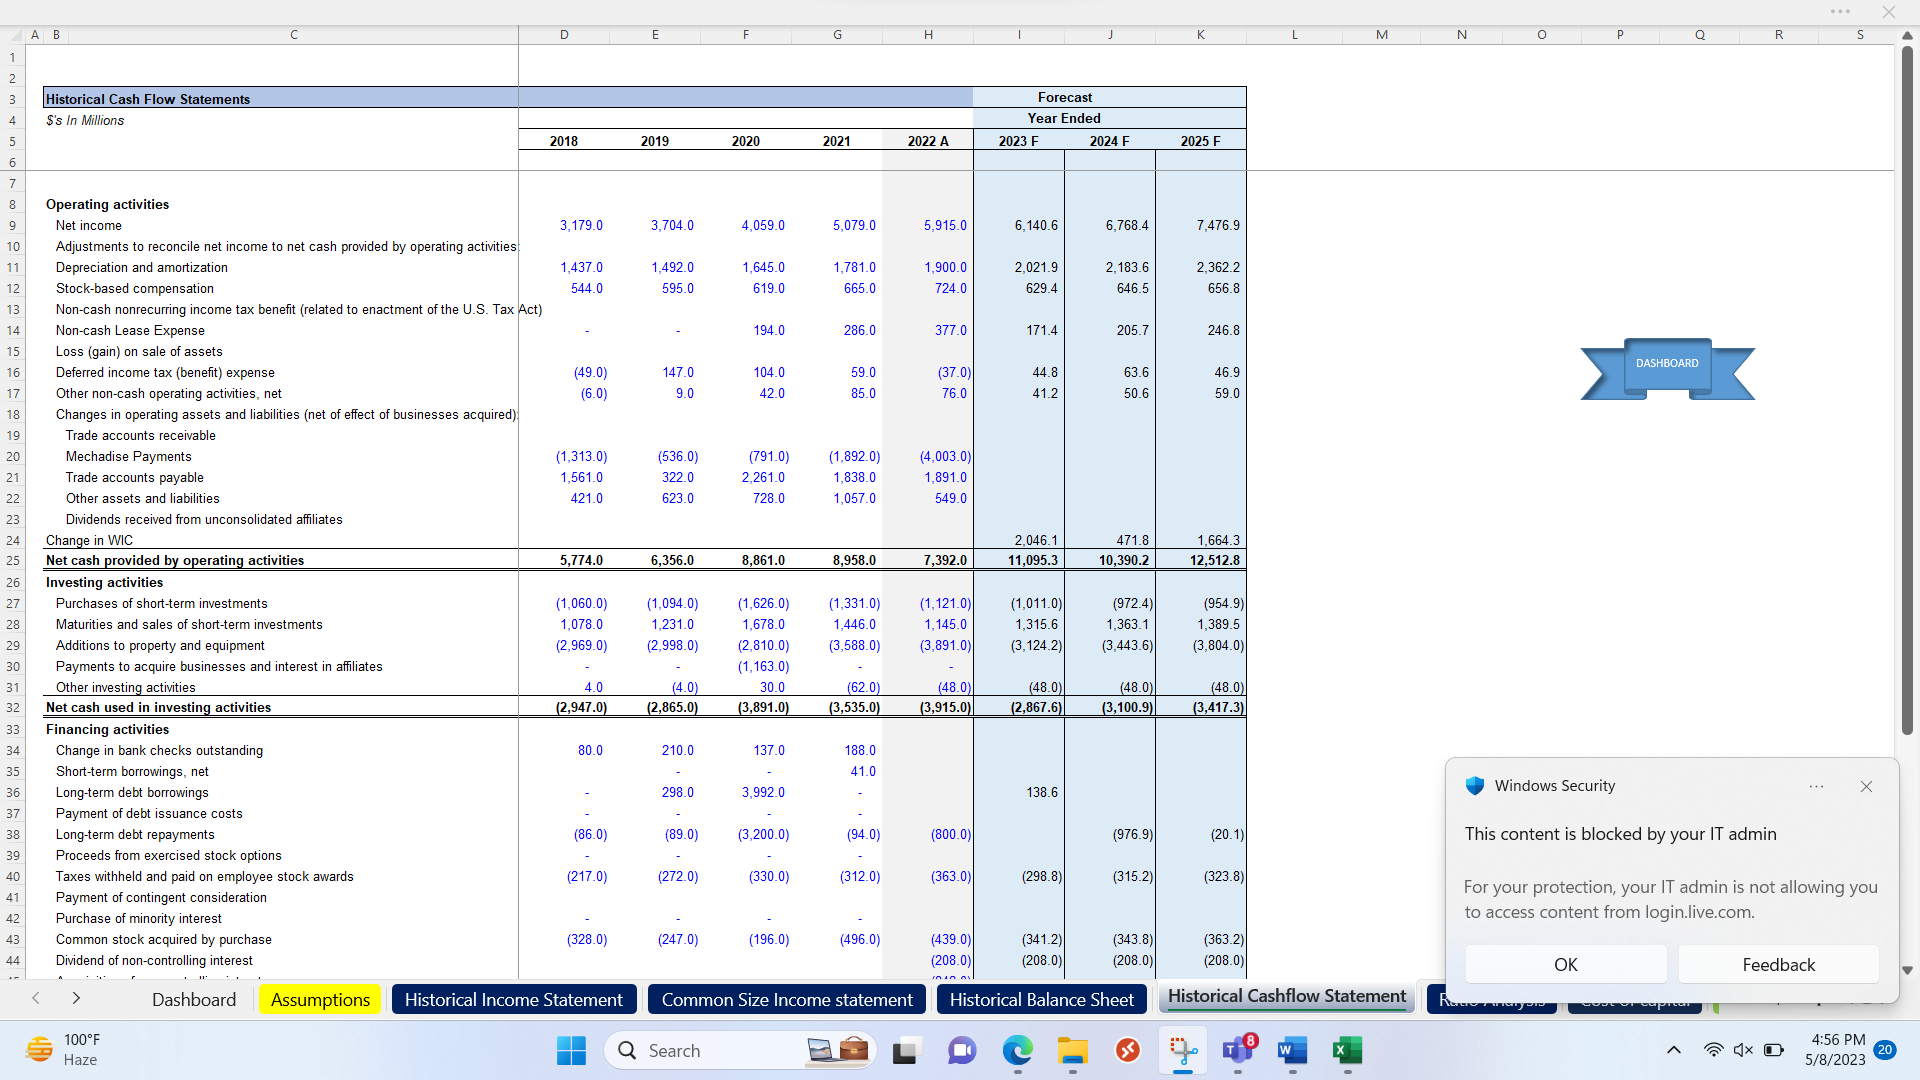Mute audio using the speaker tray icon

[x=1744, y=1050]
